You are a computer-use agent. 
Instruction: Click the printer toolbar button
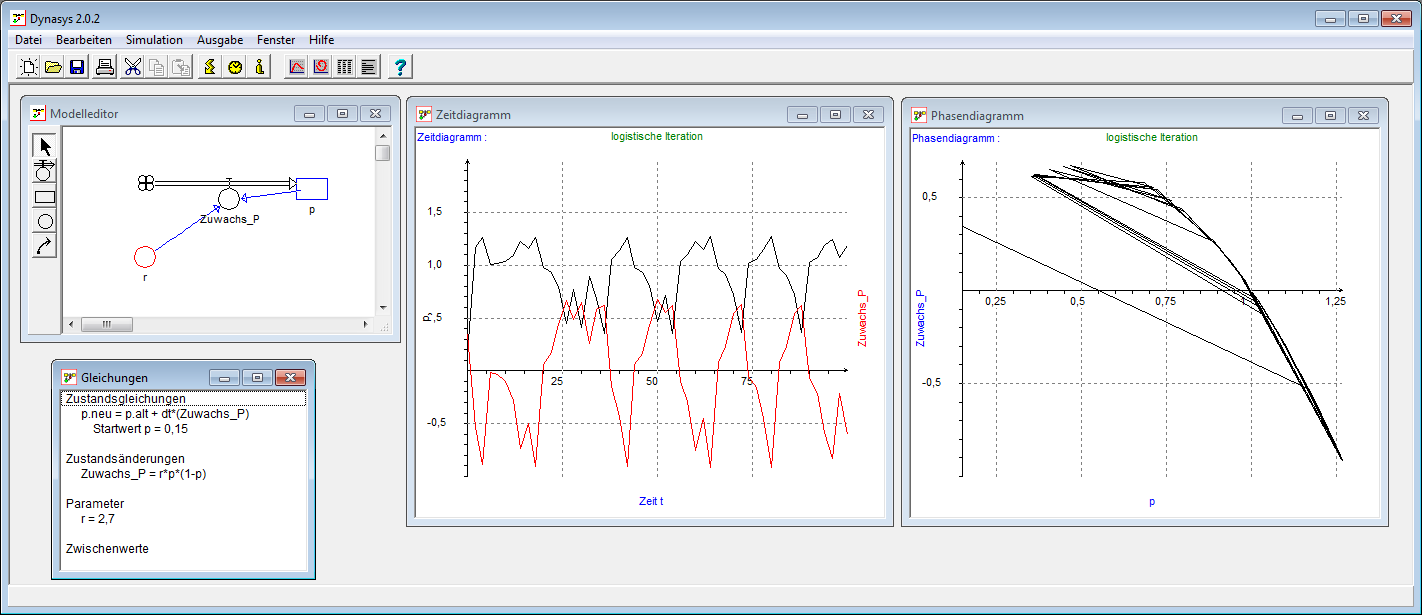point(104,67)
